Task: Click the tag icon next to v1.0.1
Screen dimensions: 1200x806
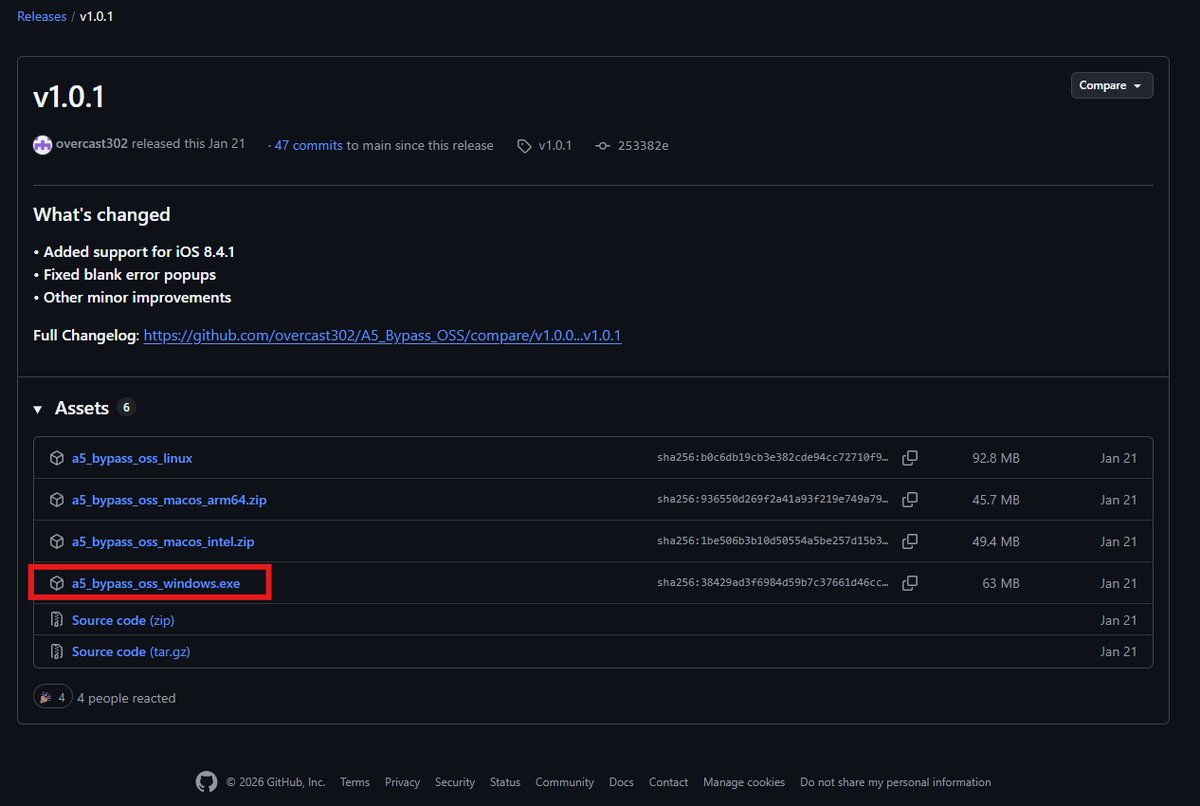Action: tap(524, 146)
